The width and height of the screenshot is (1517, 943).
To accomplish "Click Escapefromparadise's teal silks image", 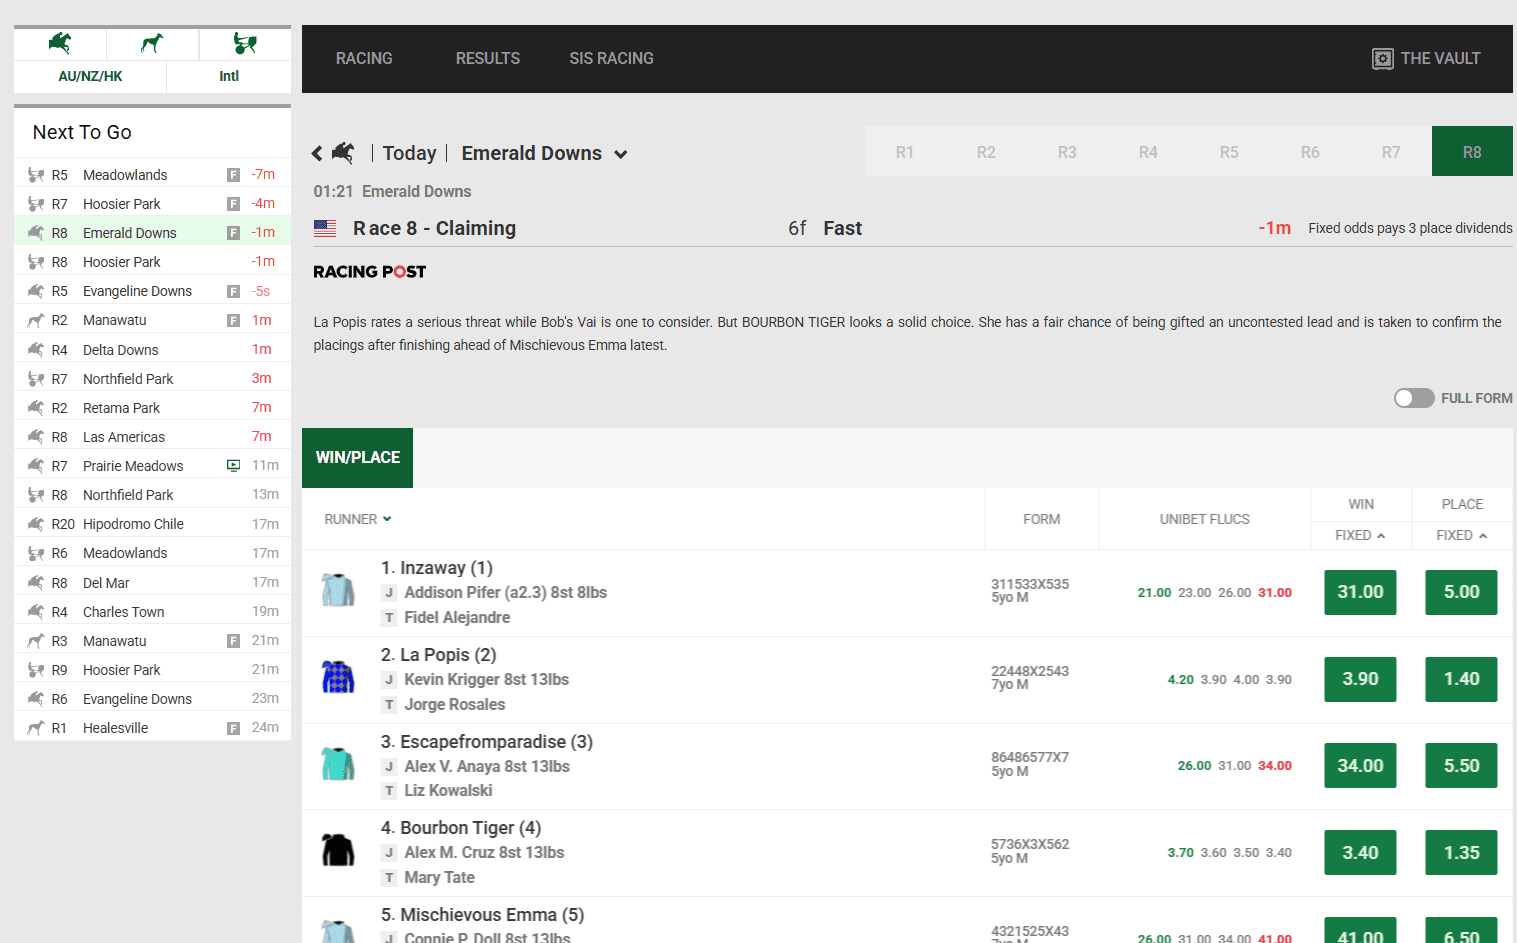I will point(338,764).
